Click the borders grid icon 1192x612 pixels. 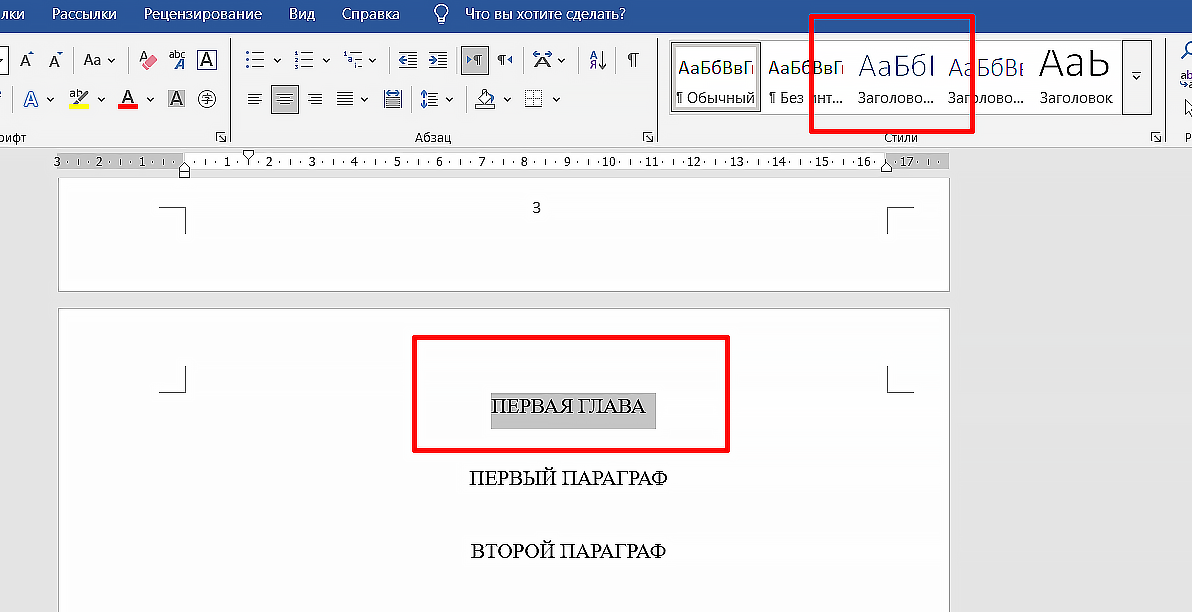(x=534, y=99)
